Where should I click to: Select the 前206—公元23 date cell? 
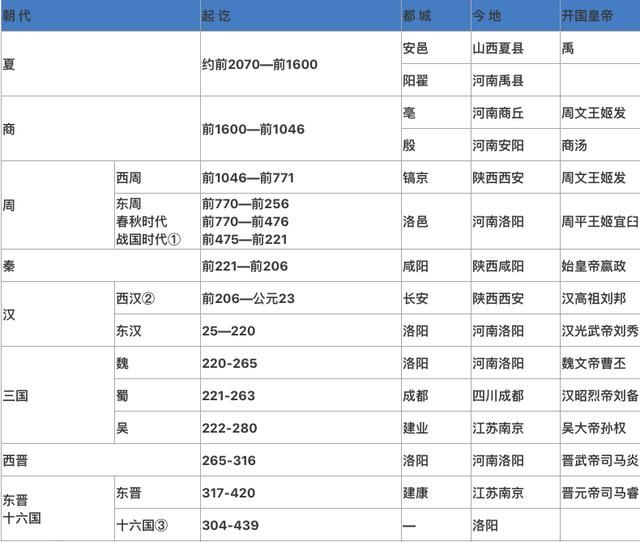[301, 298]
